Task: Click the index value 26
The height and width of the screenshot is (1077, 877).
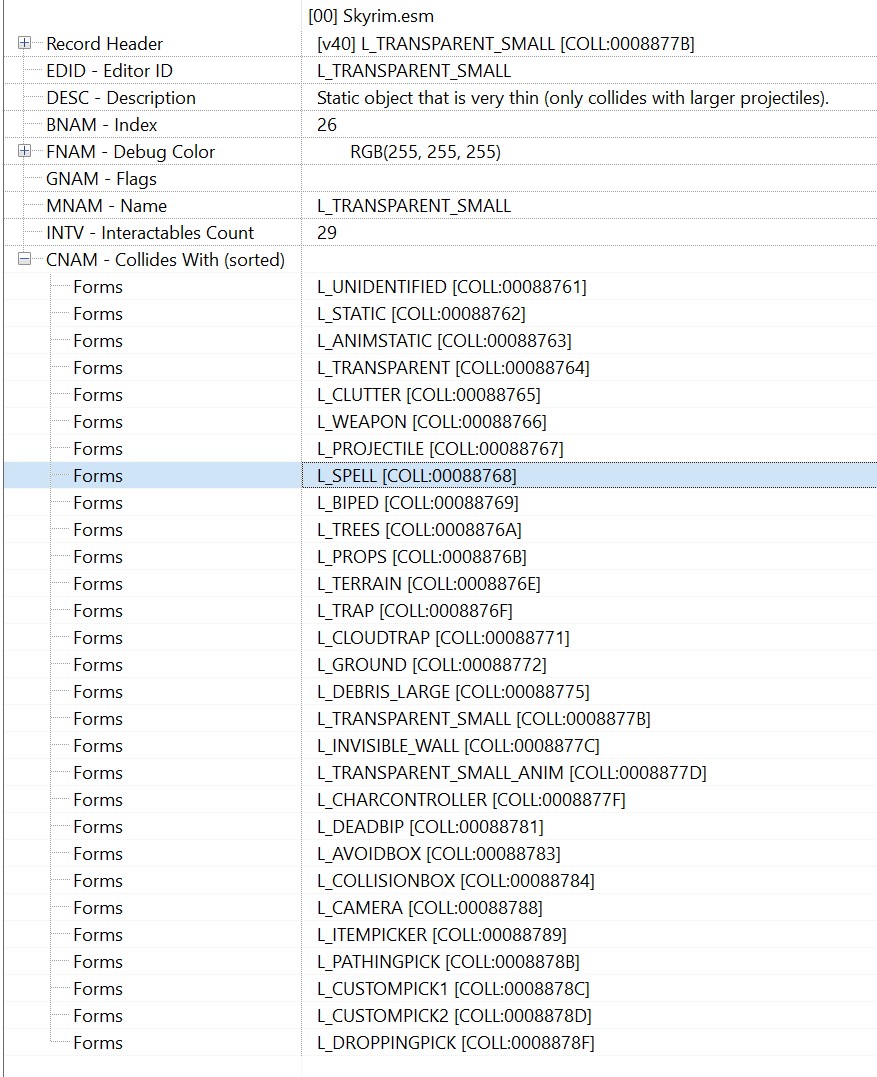Action: pos(327,124)
